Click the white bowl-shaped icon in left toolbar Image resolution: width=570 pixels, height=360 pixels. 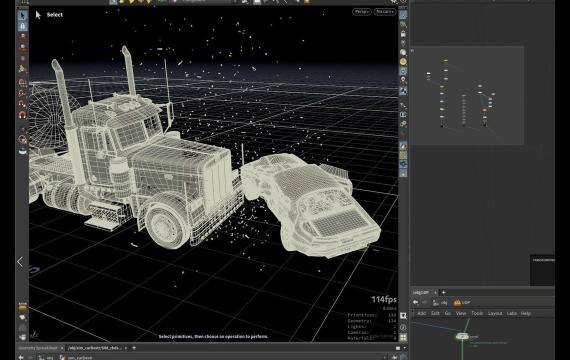point(23,151)
